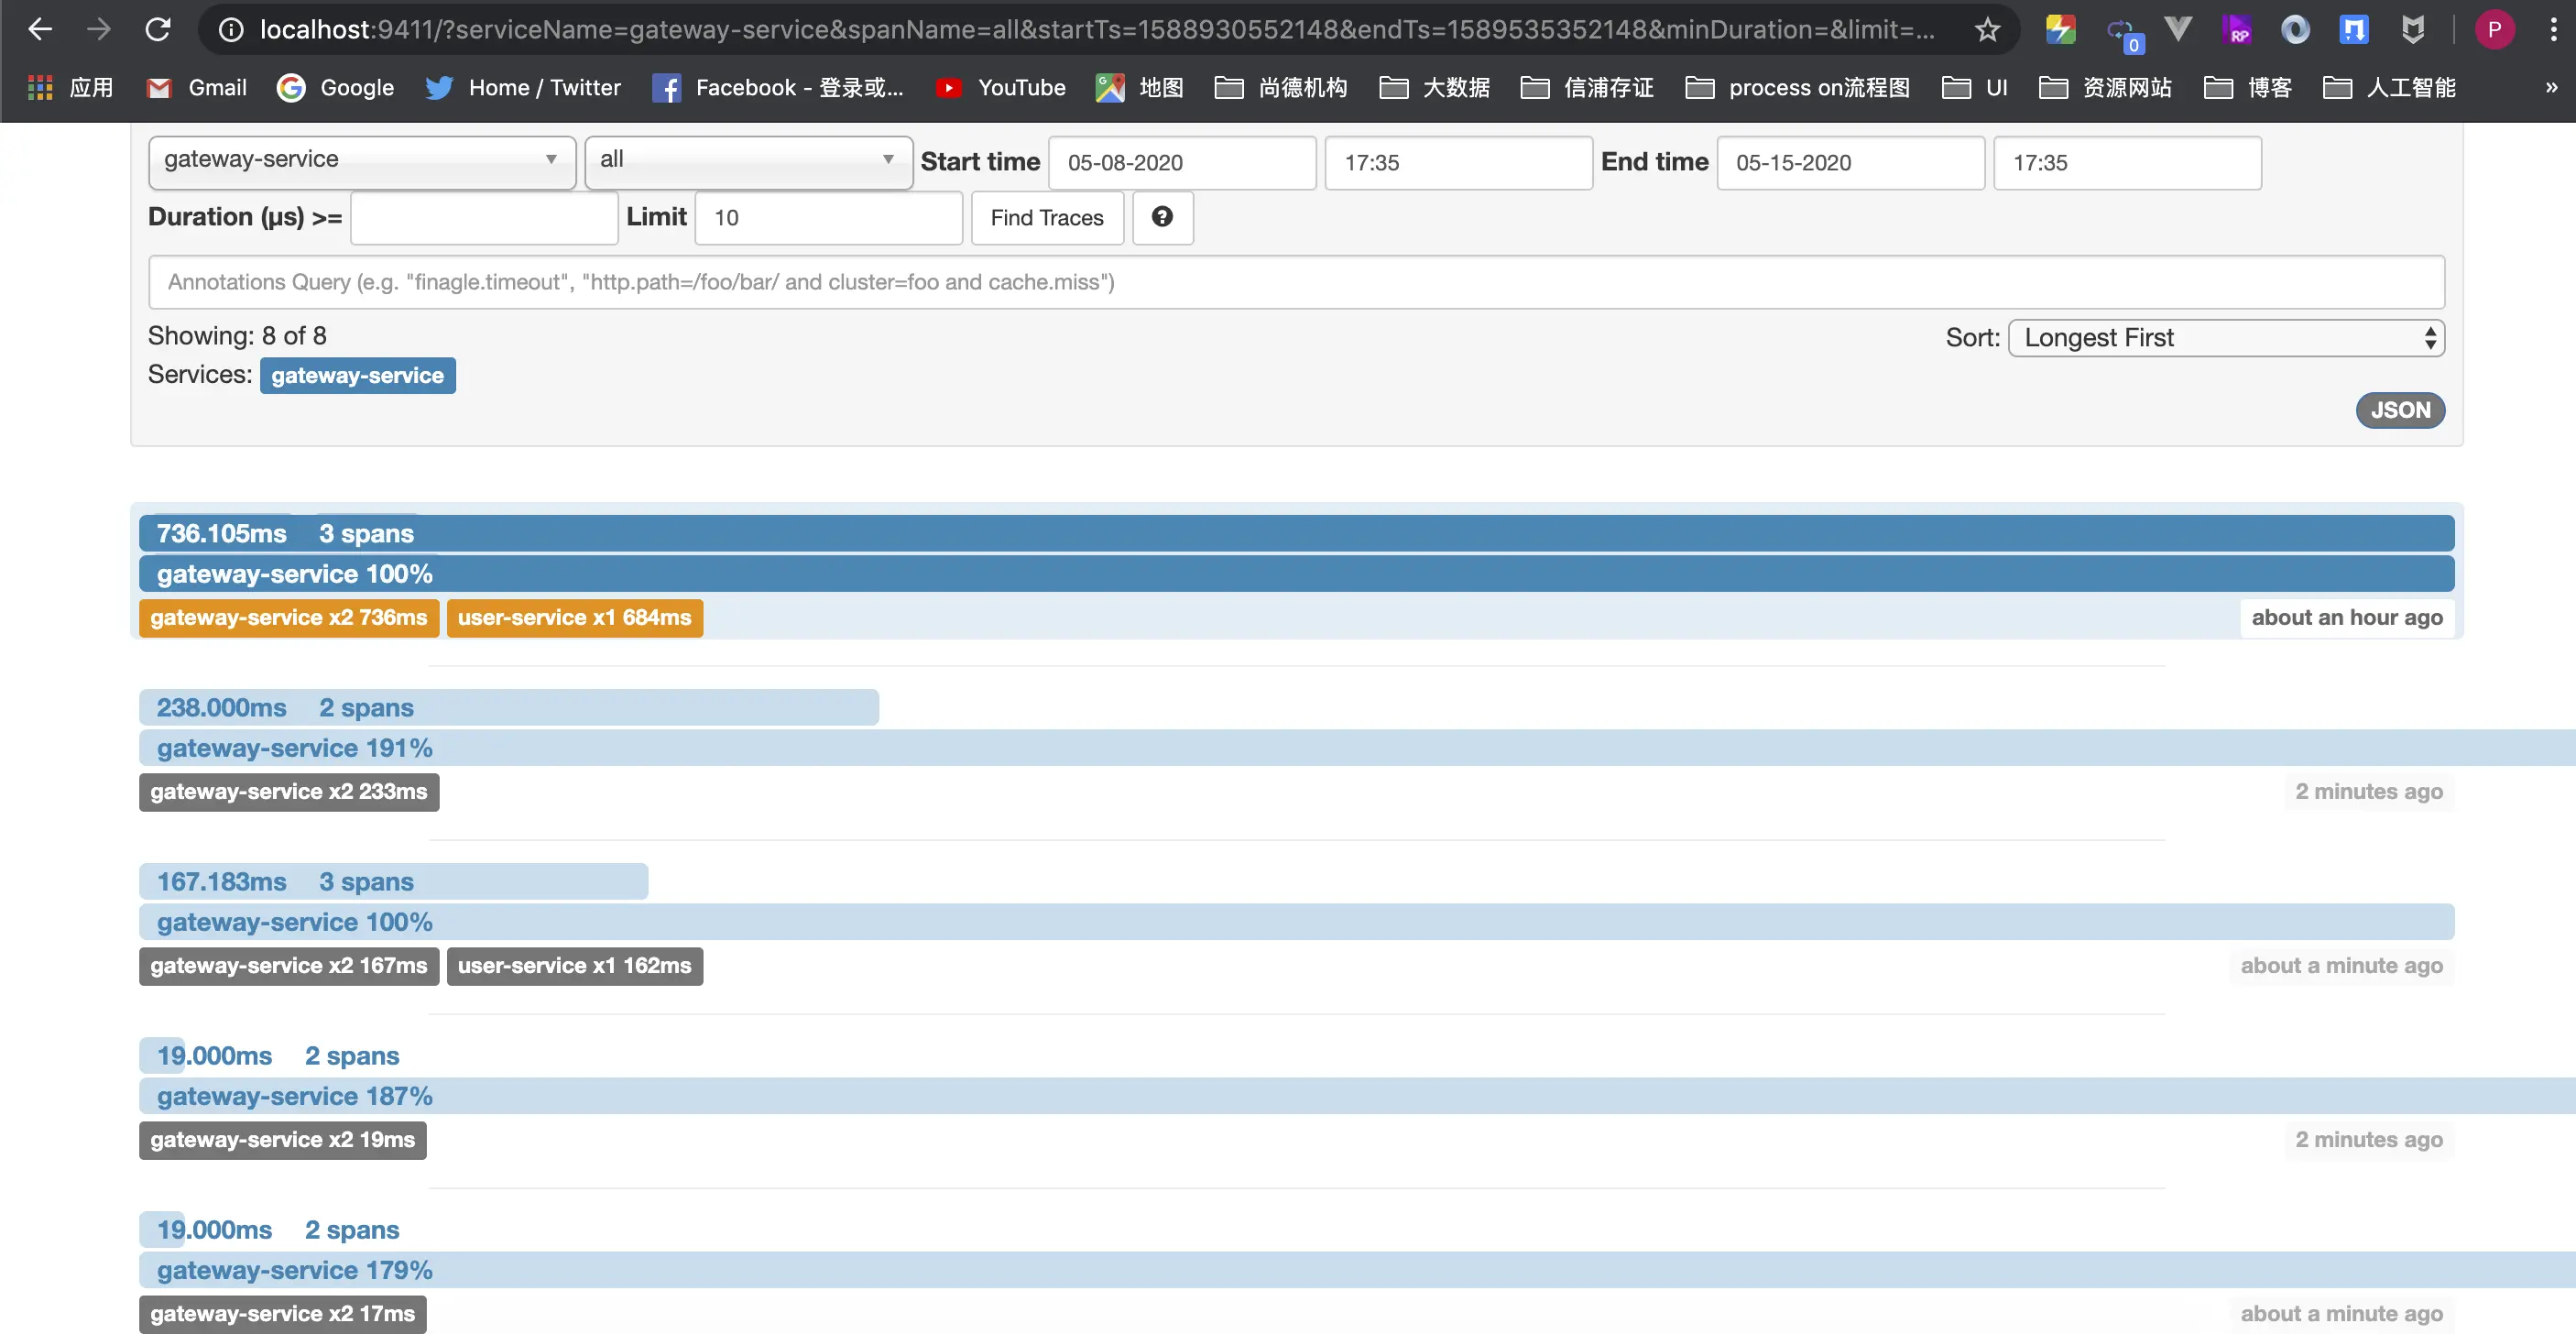Viewport: 2576px width, 1334px height.
Task: Open the 736.105ms trace bar
Action: (1295, 533)
